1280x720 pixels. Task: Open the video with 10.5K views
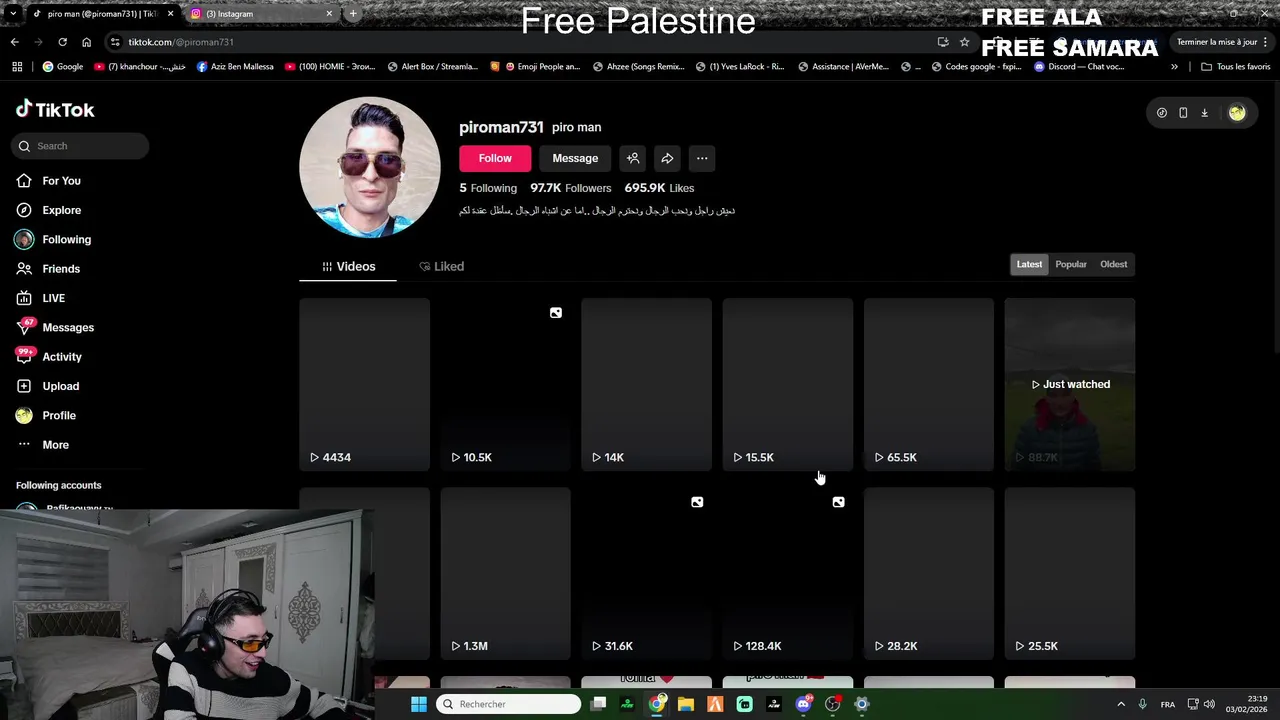pyautogui.click(x=505, y=384)
